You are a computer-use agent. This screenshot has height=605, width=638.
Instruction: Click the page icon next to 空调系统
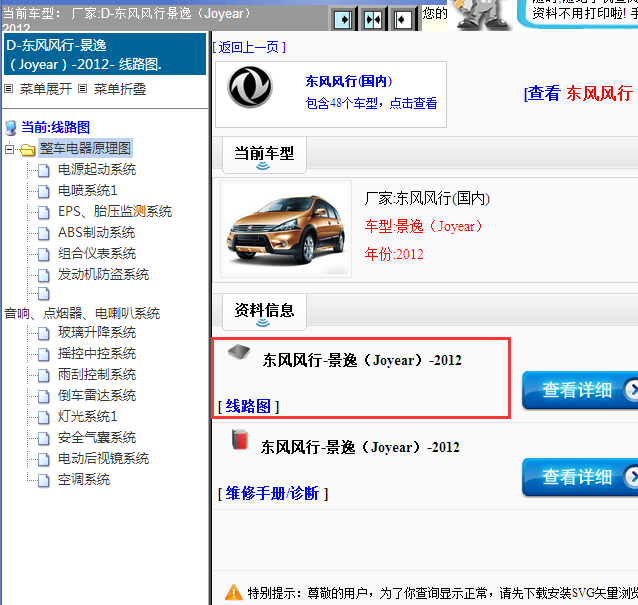tap(44, 481)
